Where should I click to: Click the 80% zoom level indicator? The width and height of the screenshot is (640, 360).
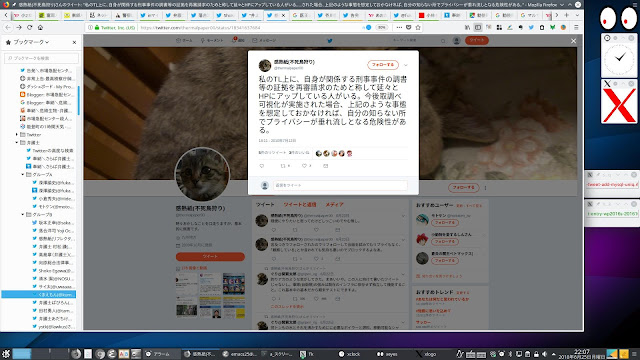click(x=381, y=27)
